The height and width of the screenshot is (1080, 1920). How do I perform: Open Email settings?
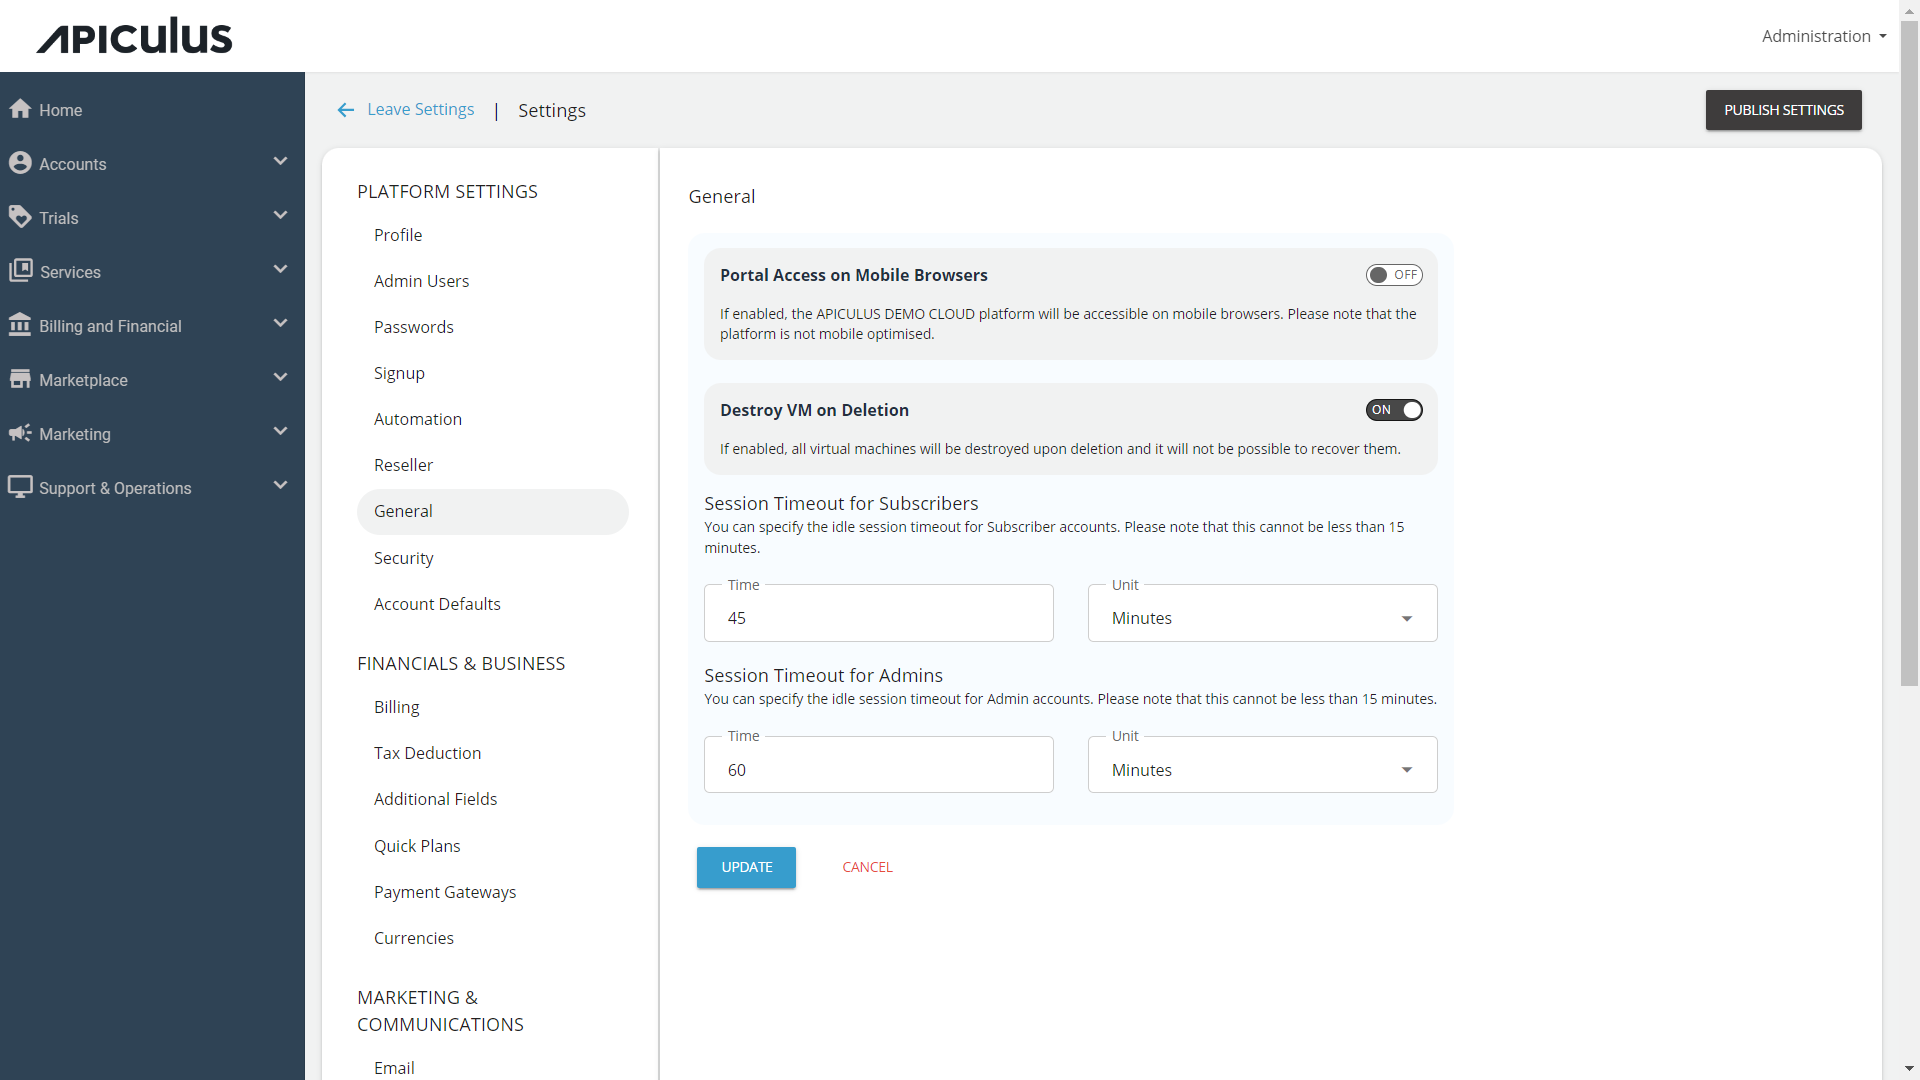coord(394,1068)
